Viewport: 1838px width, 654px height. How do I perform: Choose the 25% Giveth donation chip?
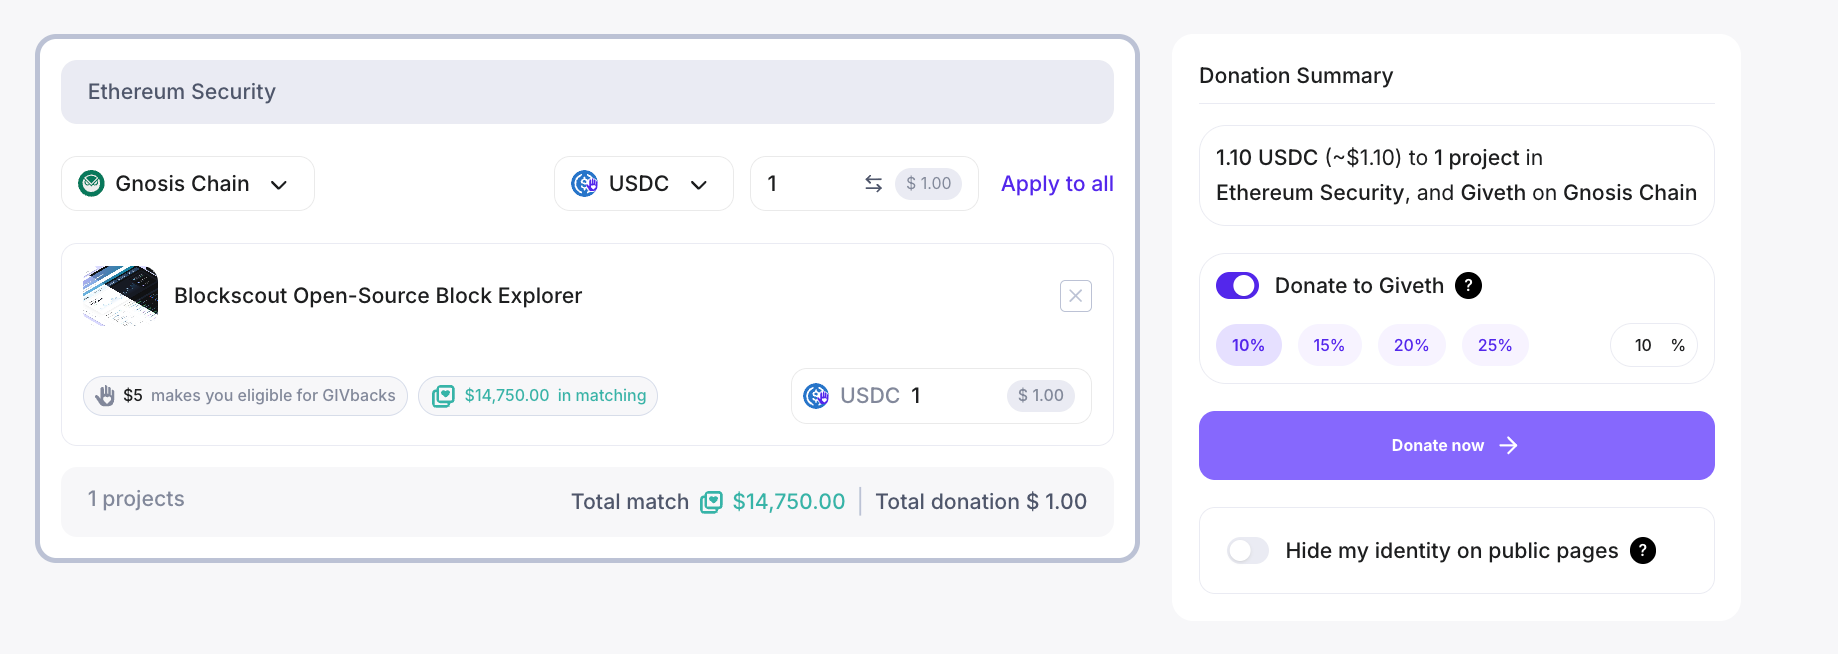tap(1494, 345)
